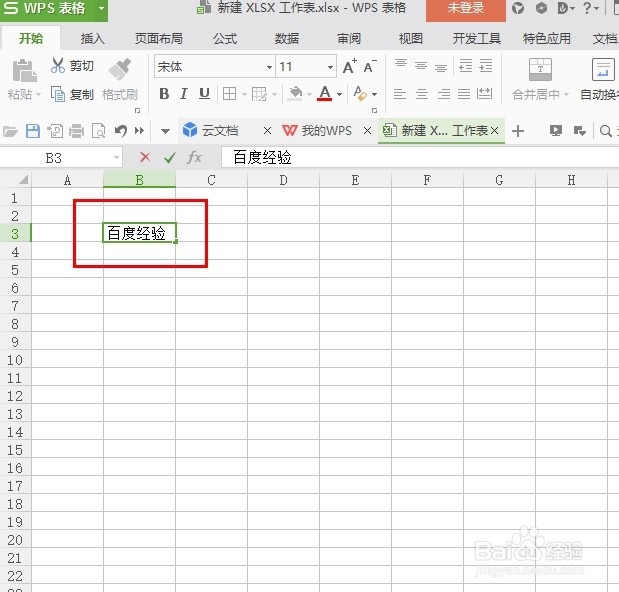This screenshot has width=619, height=592.
Task: Open the folder icon in quick toolbar
Action: (x=10, y=131)
